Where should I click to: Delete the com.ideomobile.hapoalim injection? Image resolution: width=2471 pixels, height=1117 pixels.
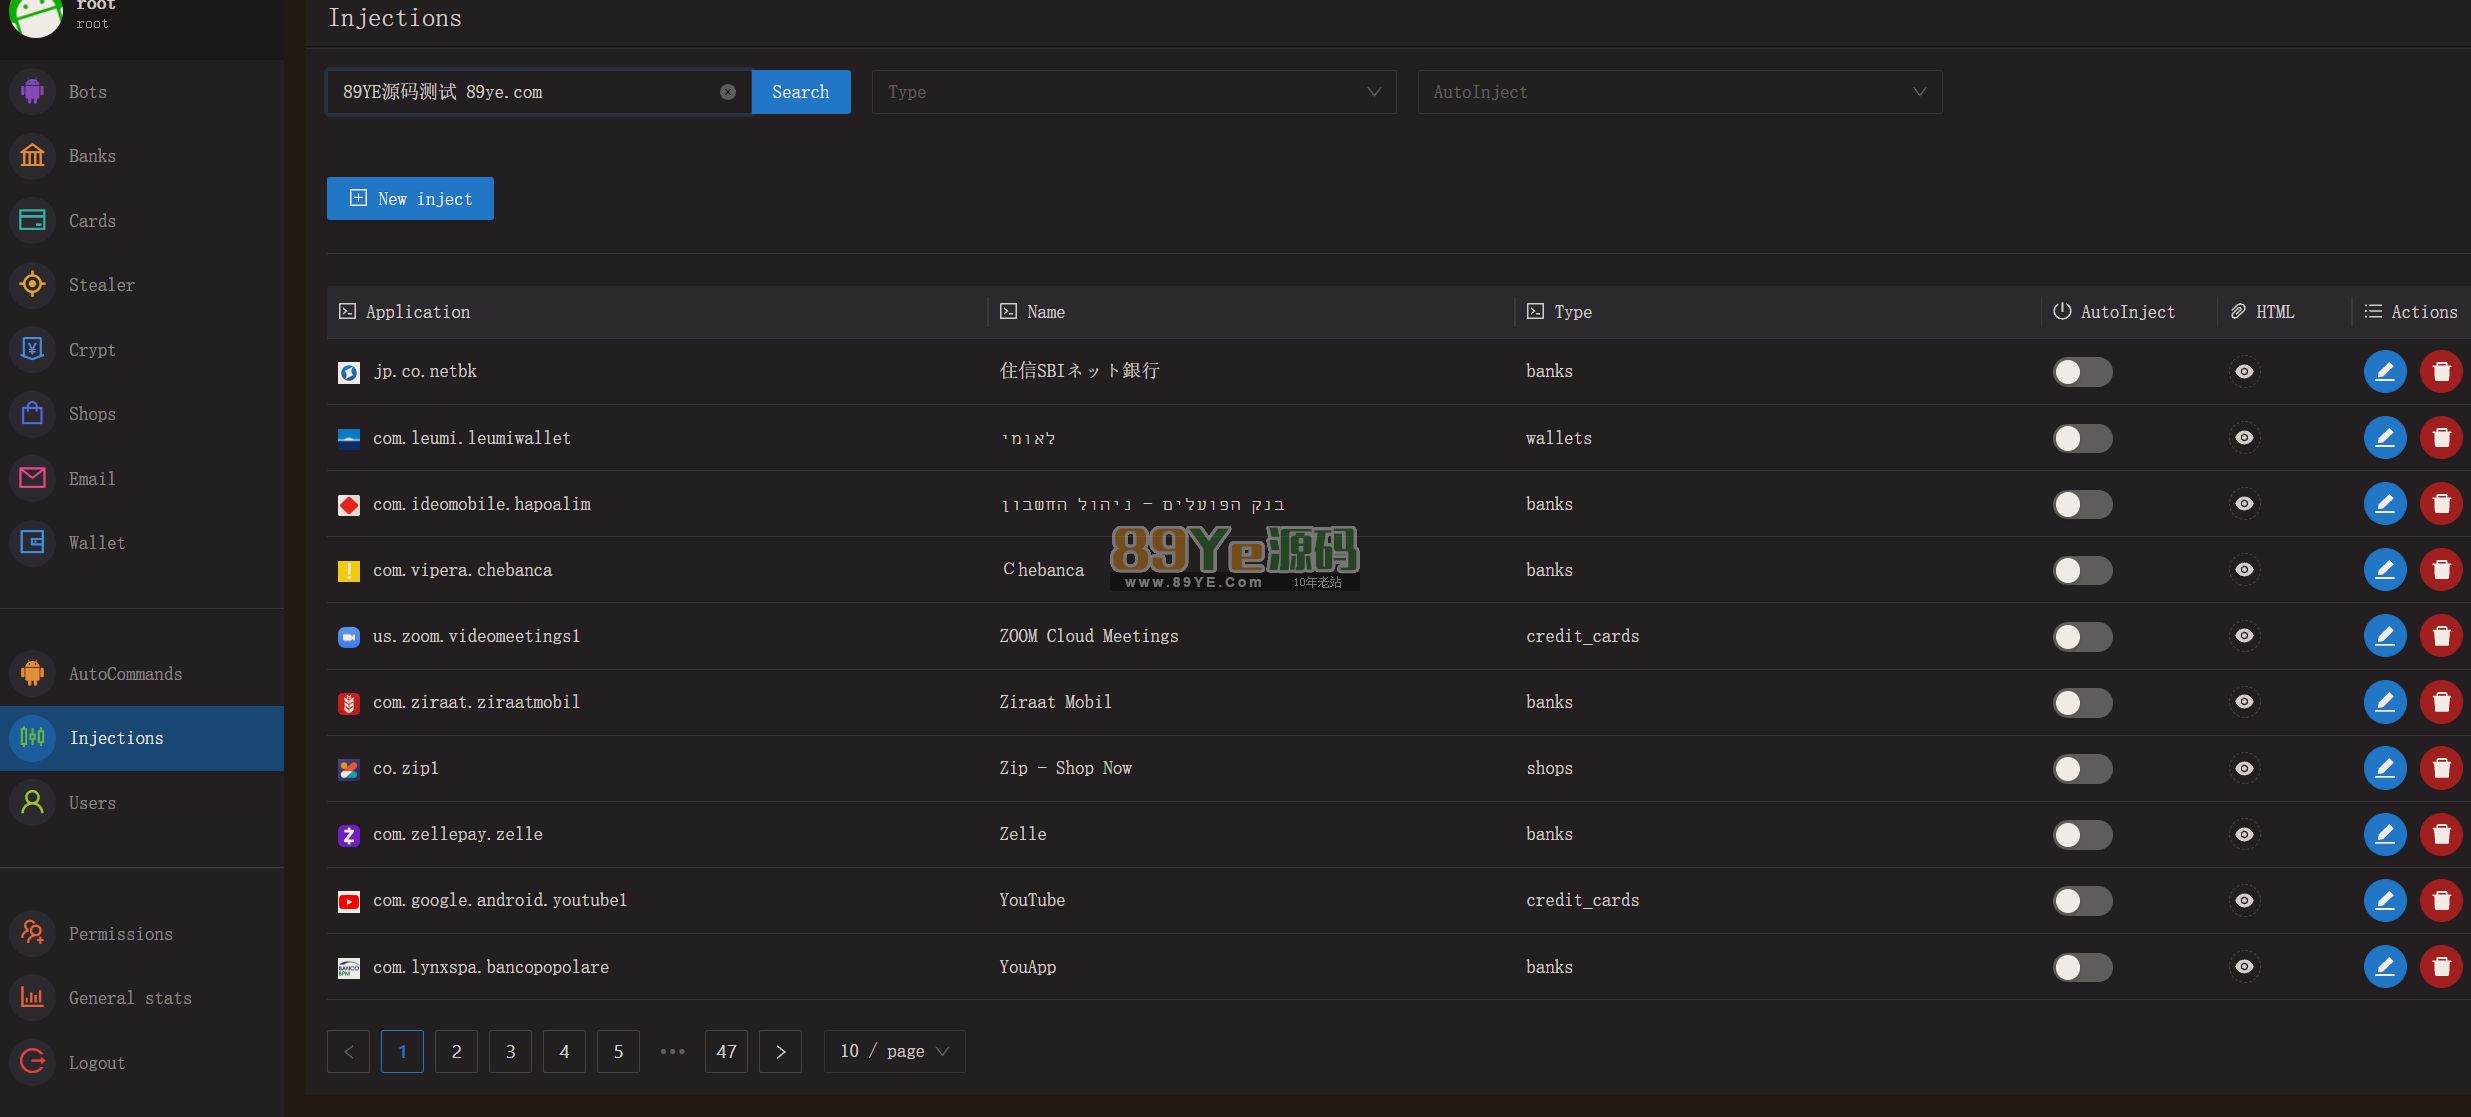2441,503
